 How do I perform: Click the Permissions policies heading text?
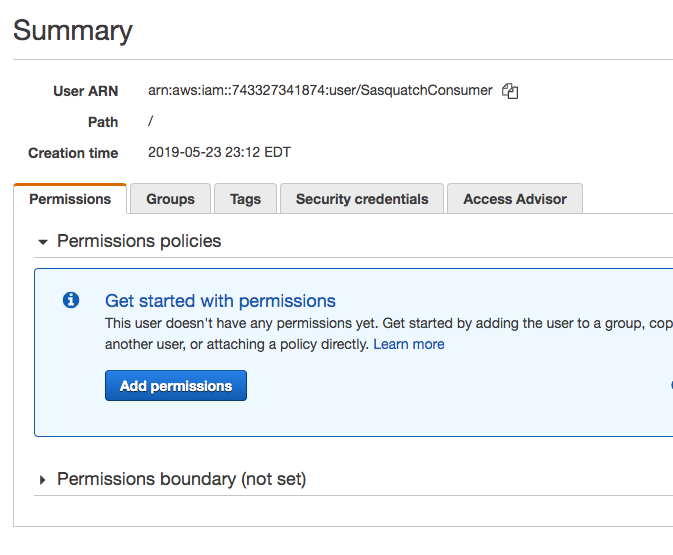point(139,241)
